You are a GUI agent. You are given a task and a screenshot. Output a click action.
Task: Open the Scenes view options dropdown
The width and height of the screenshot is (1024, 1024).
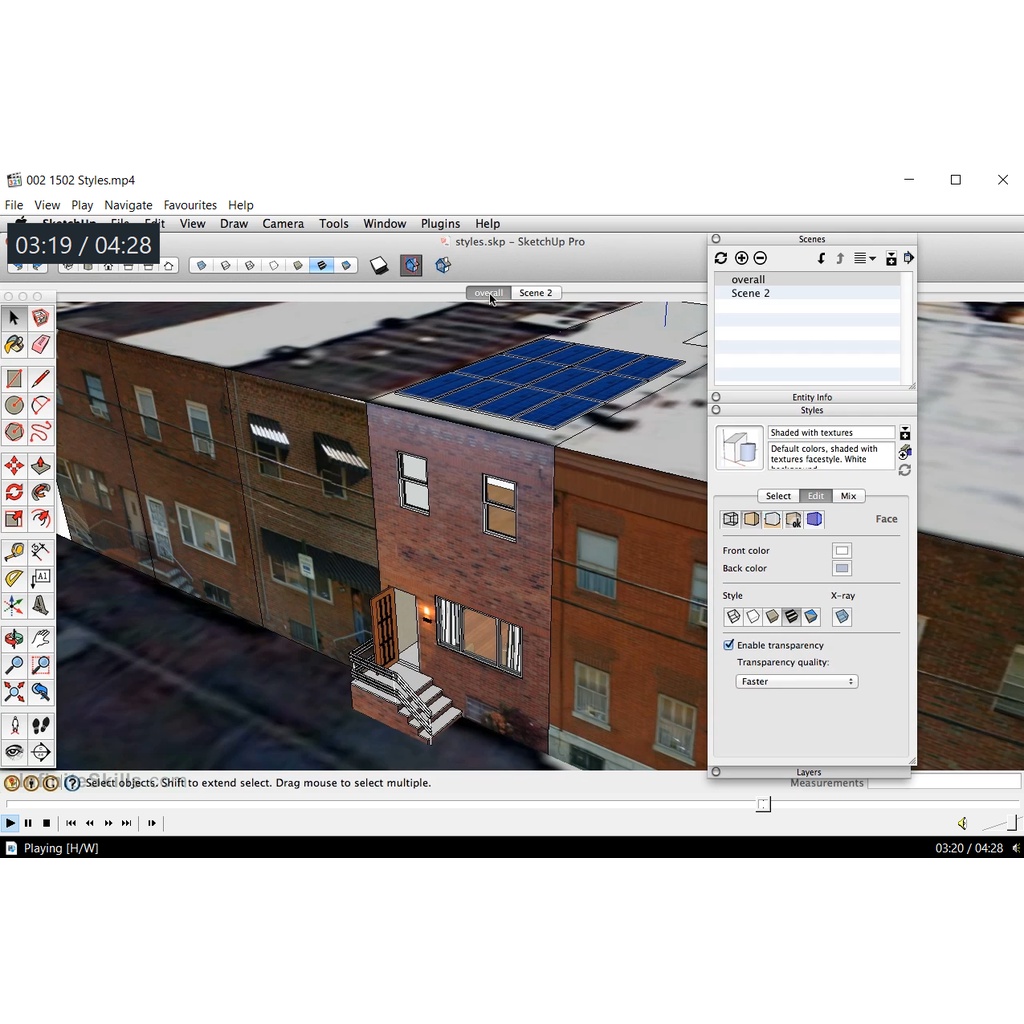(x=864, y=258)
